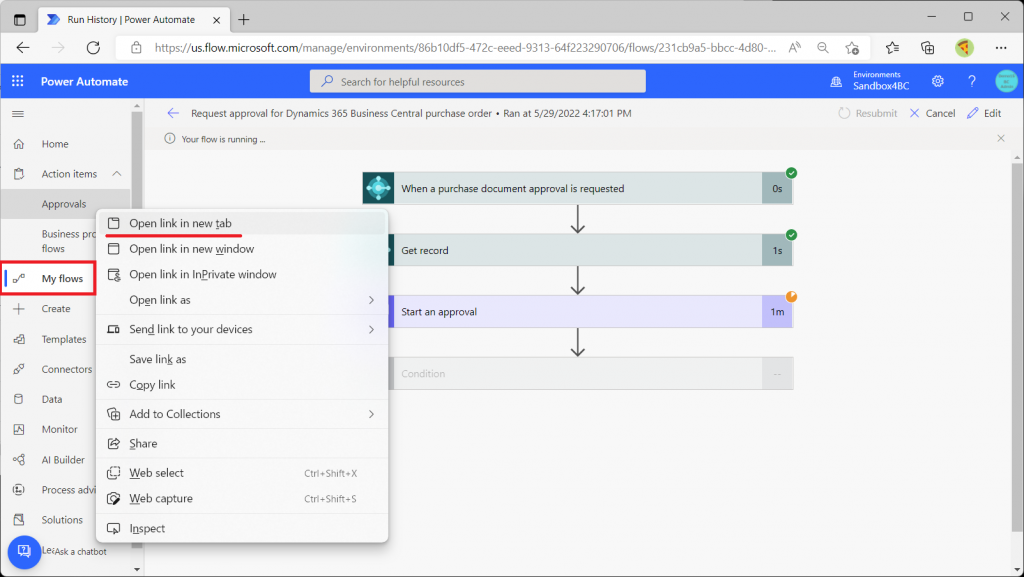Click the Action items clipboard icon

tap(19, 174)
